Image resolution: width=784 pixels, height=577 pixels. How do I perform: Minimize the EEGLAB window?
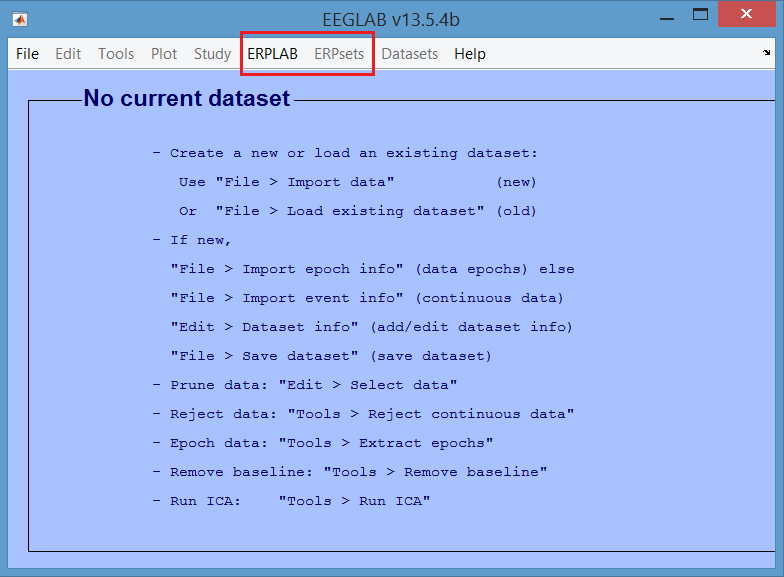666,18
